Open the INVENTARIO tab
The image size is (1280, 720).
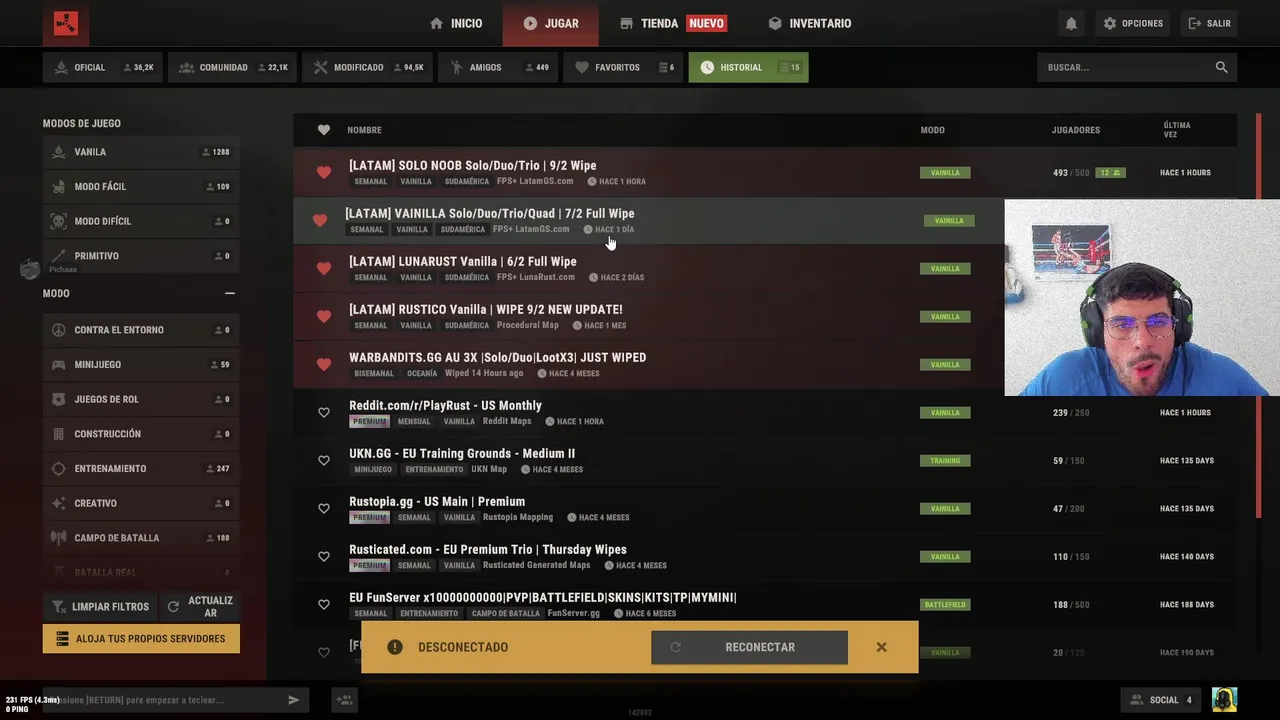pos(810,23)
